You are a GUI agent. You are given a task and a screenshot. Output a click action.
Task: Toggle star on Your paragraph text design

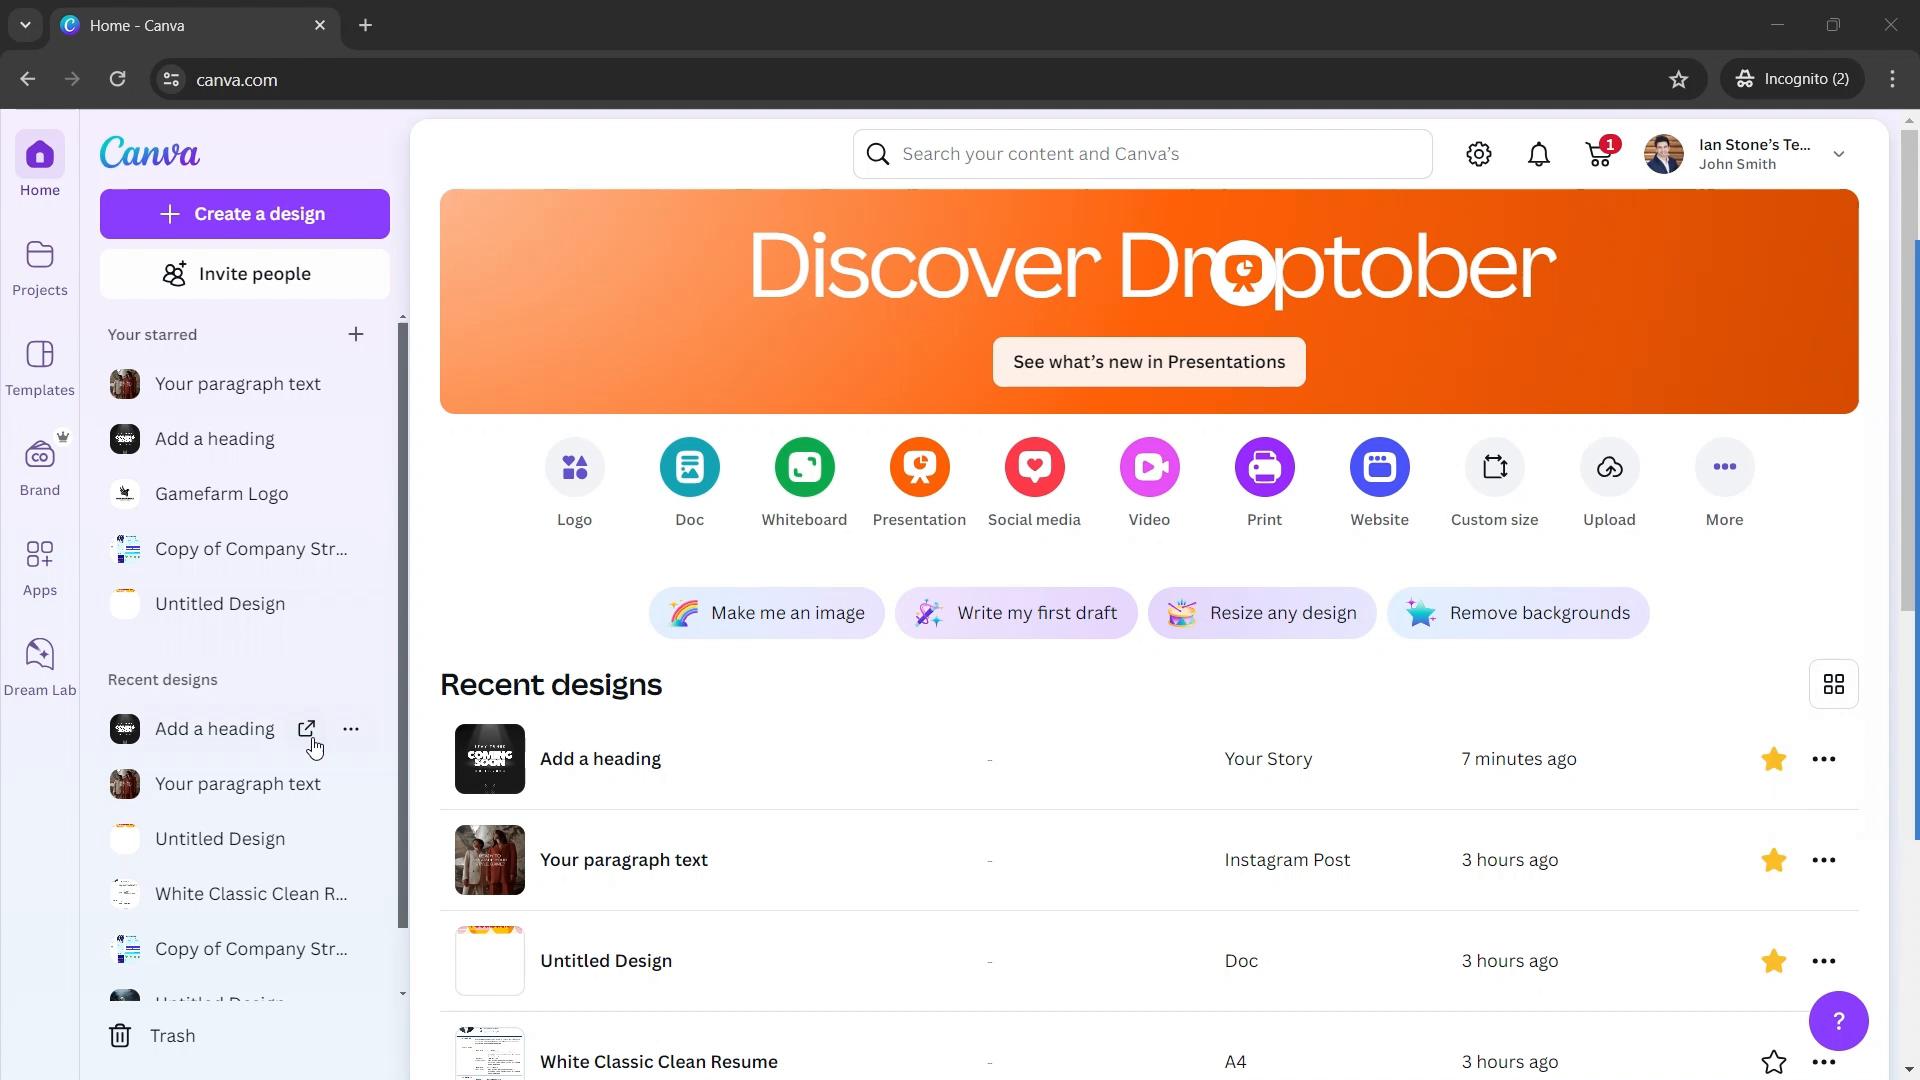point(1775,860)
